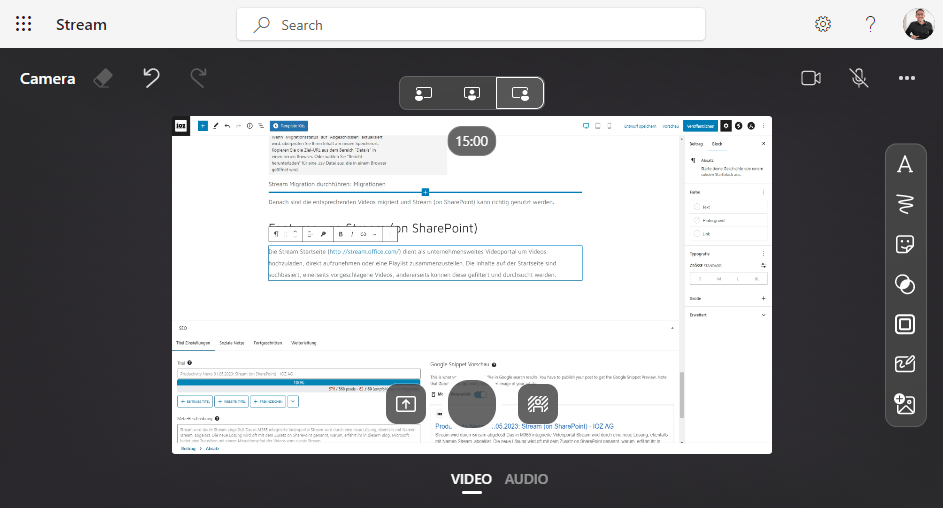Open the Microsoft 365 app launcher
The image size is (943, 508).
pos(23,24)
